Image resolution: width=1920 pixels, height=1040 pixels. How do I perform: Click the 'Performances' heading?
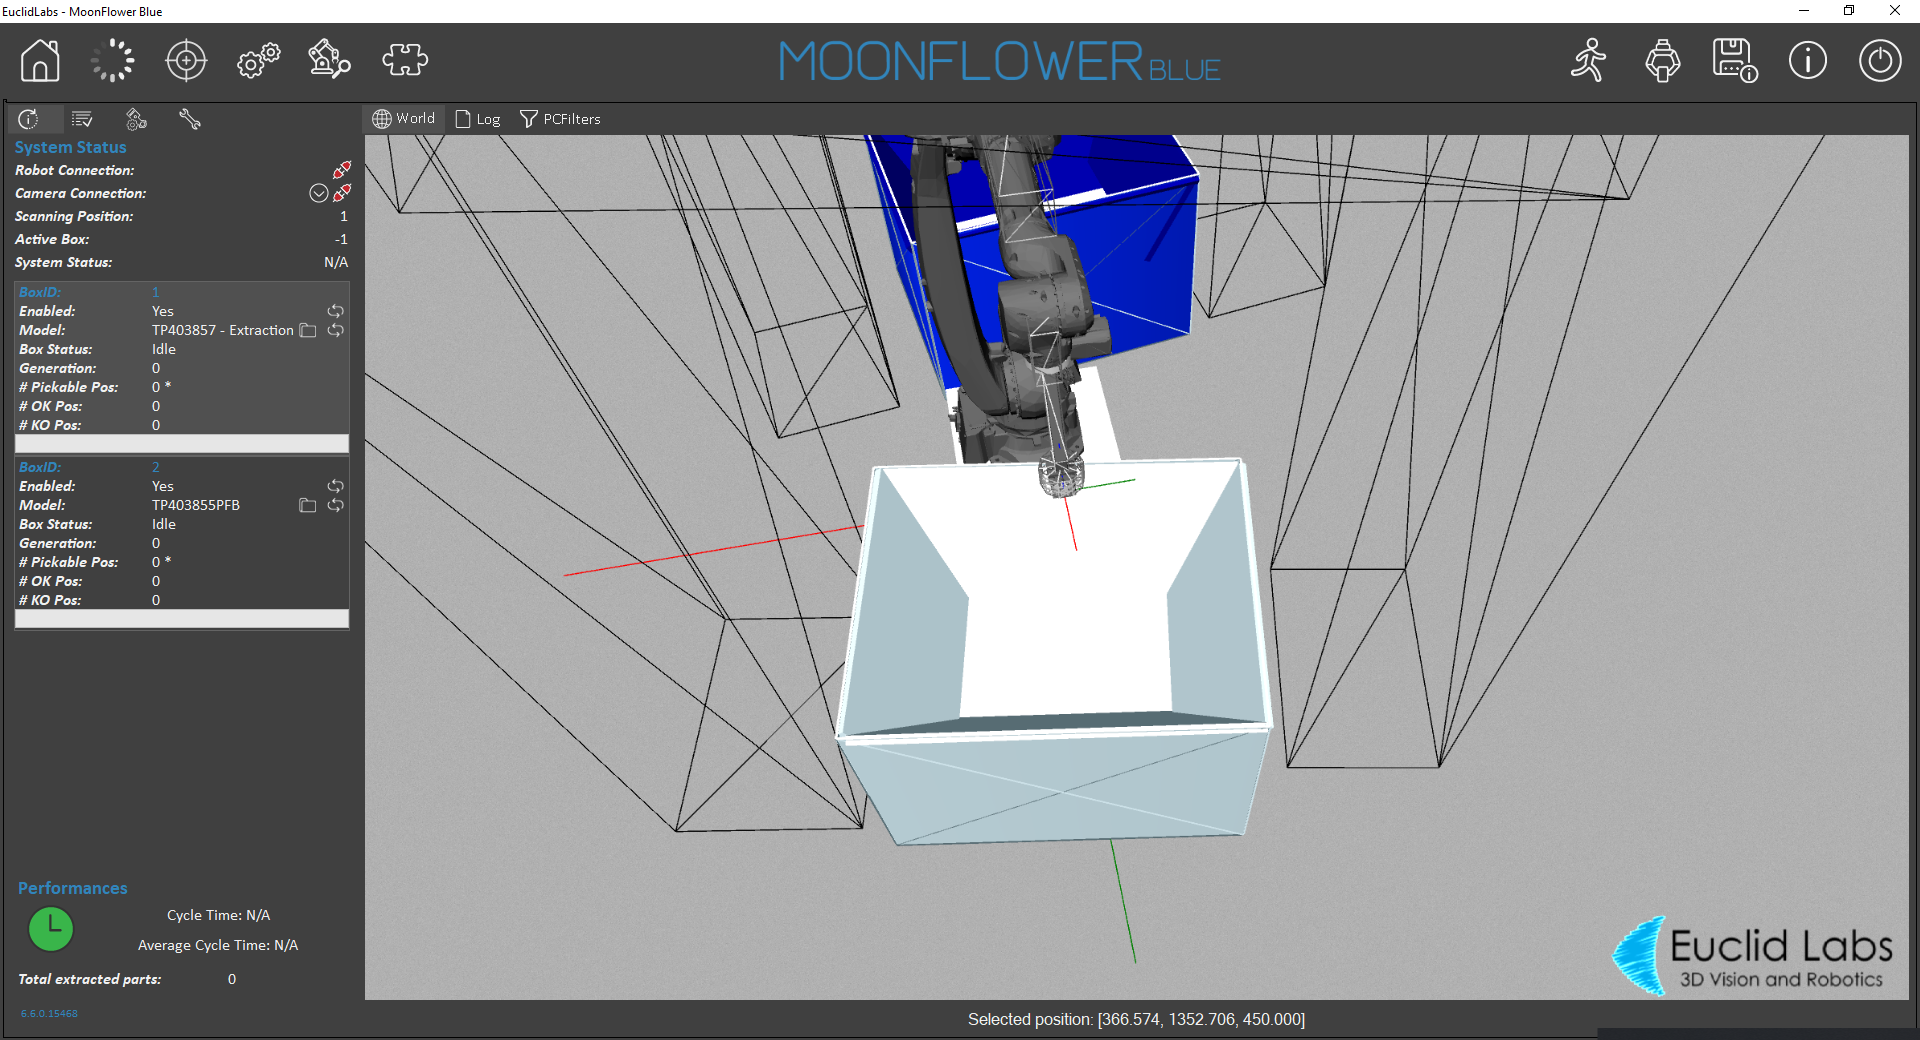point(73,888)
